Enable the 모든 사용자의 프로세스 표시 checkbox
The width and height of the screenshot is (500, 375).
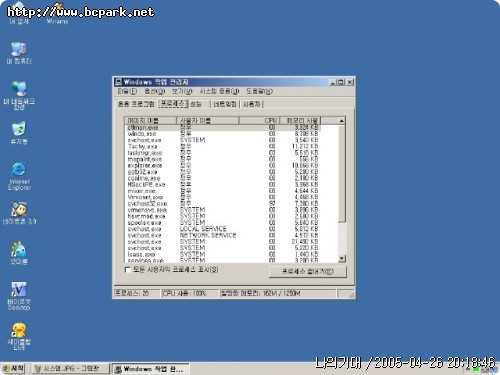pyautogui.click(x=127, y=270)
